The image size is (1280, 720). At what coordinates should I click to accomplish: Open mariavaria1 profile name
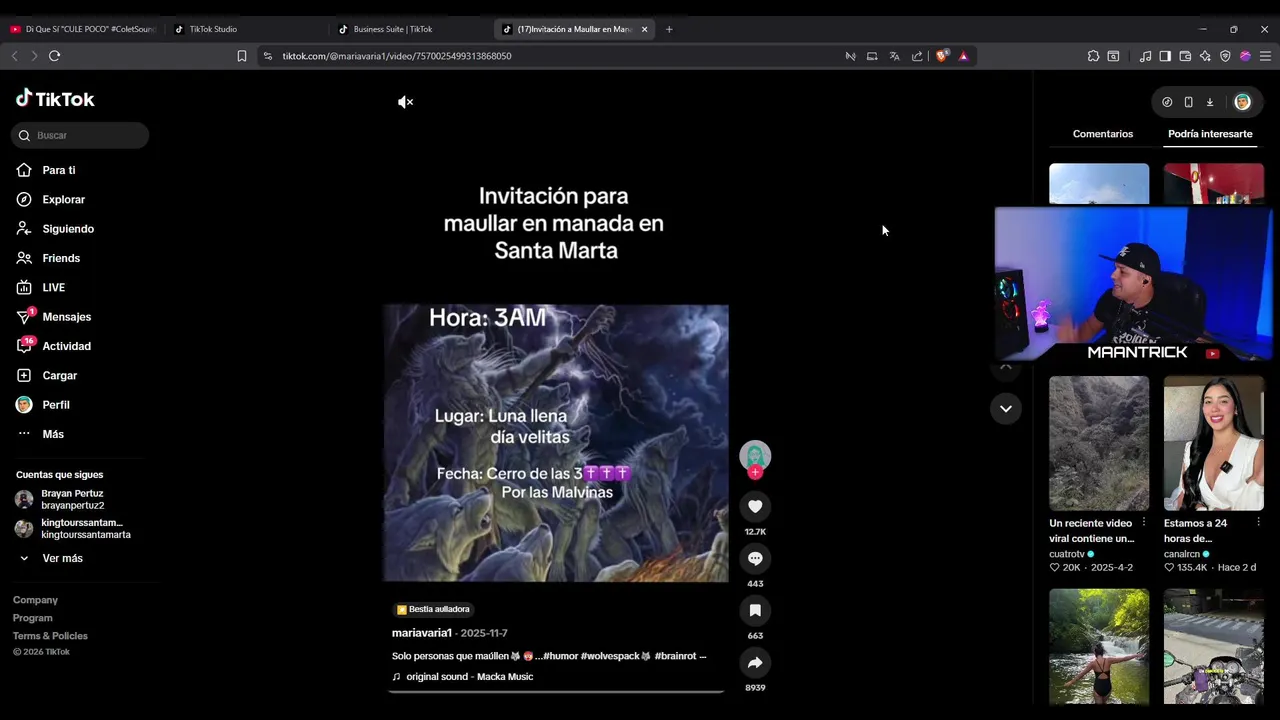tap(422, 633)
